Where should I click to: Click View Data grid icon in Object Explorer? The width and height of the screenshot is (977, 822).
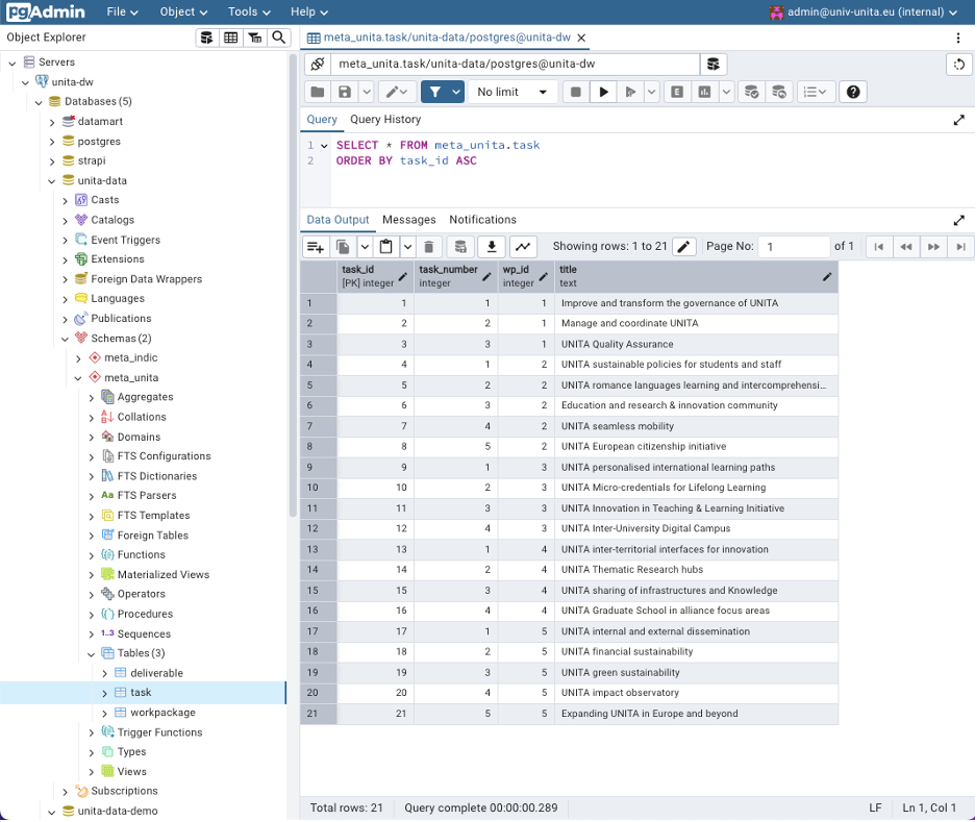231,37
